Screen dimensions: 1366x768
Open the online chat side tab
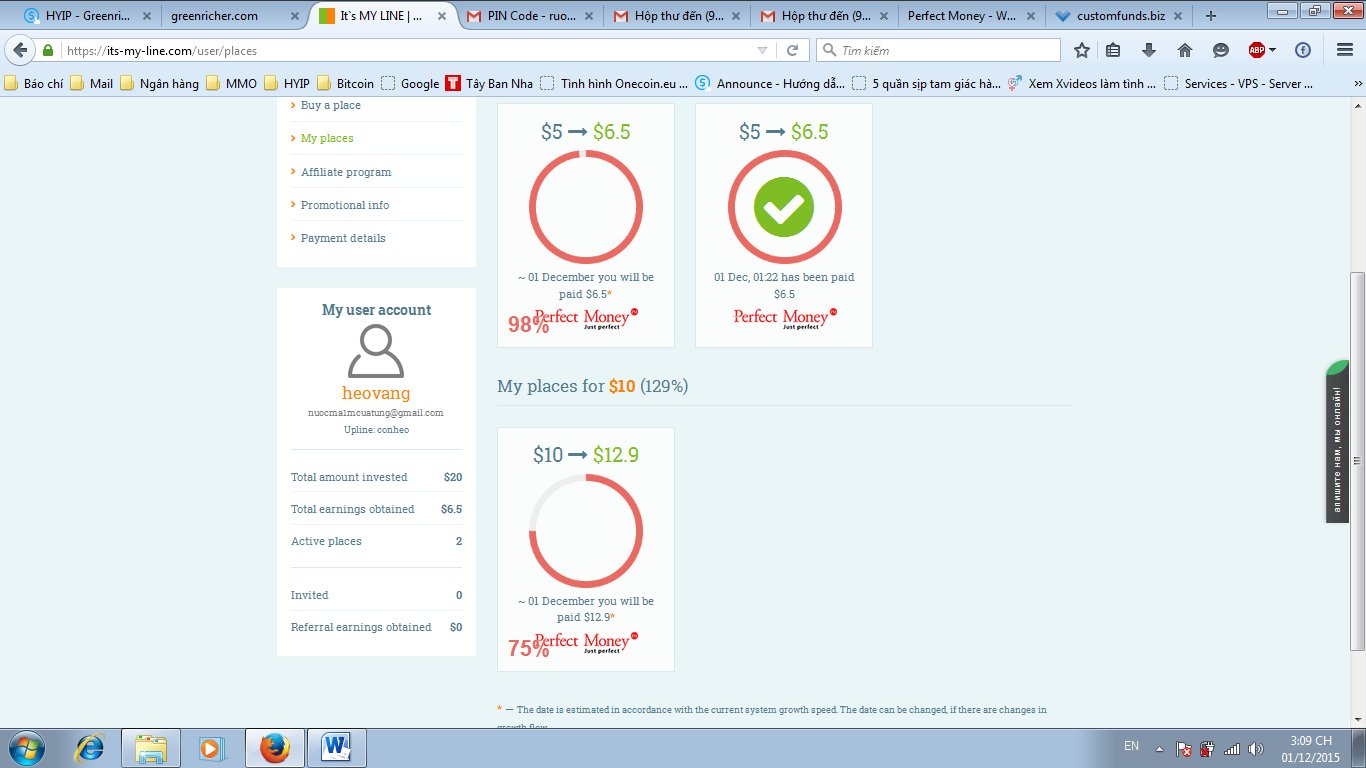[1338, 441]
